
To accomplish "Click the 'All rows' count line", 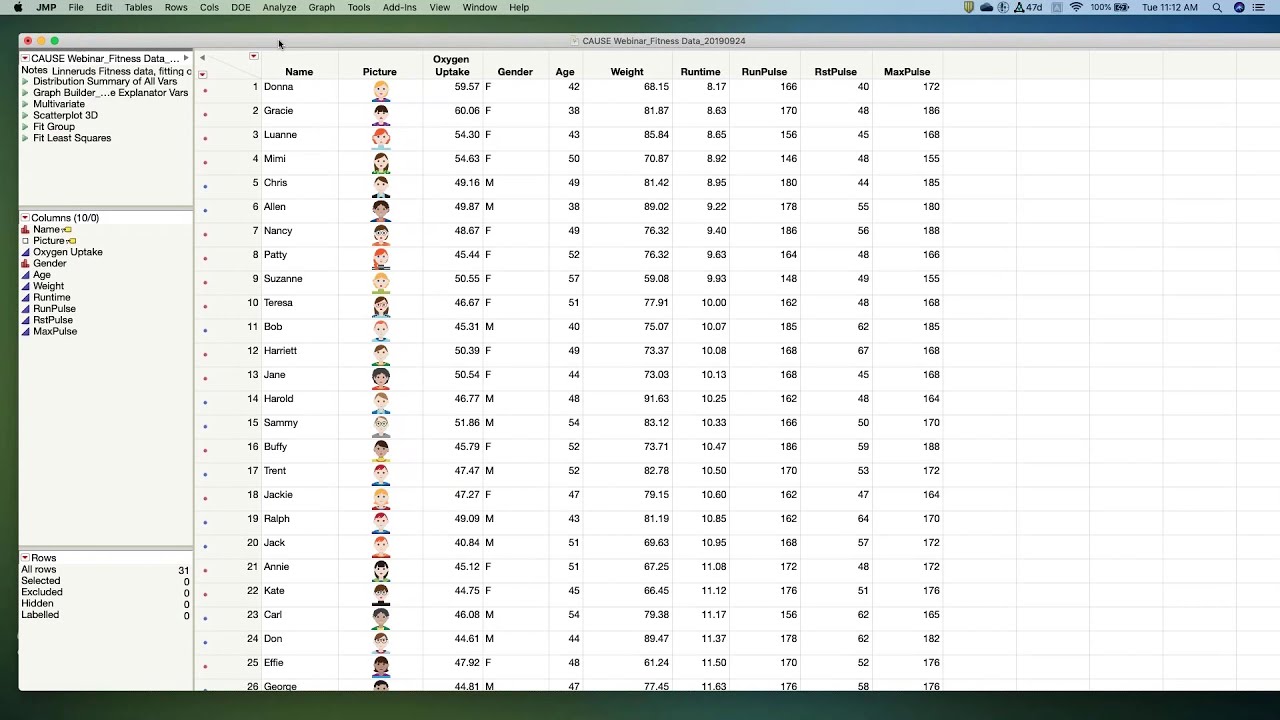I will [105, 570].
